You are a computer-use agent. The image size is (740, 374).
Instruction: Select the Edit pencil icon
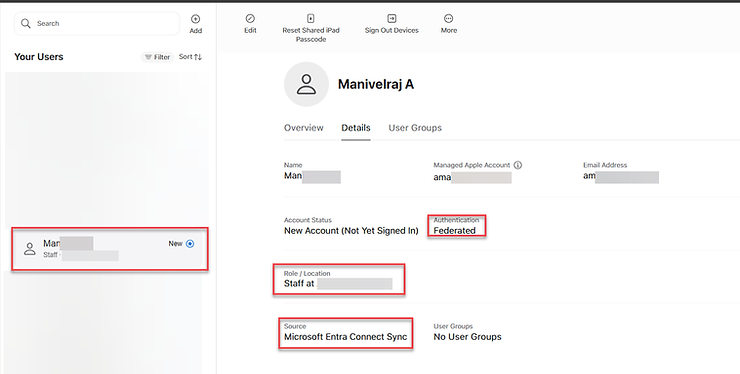pyautogui.click(x=250, y=18)
